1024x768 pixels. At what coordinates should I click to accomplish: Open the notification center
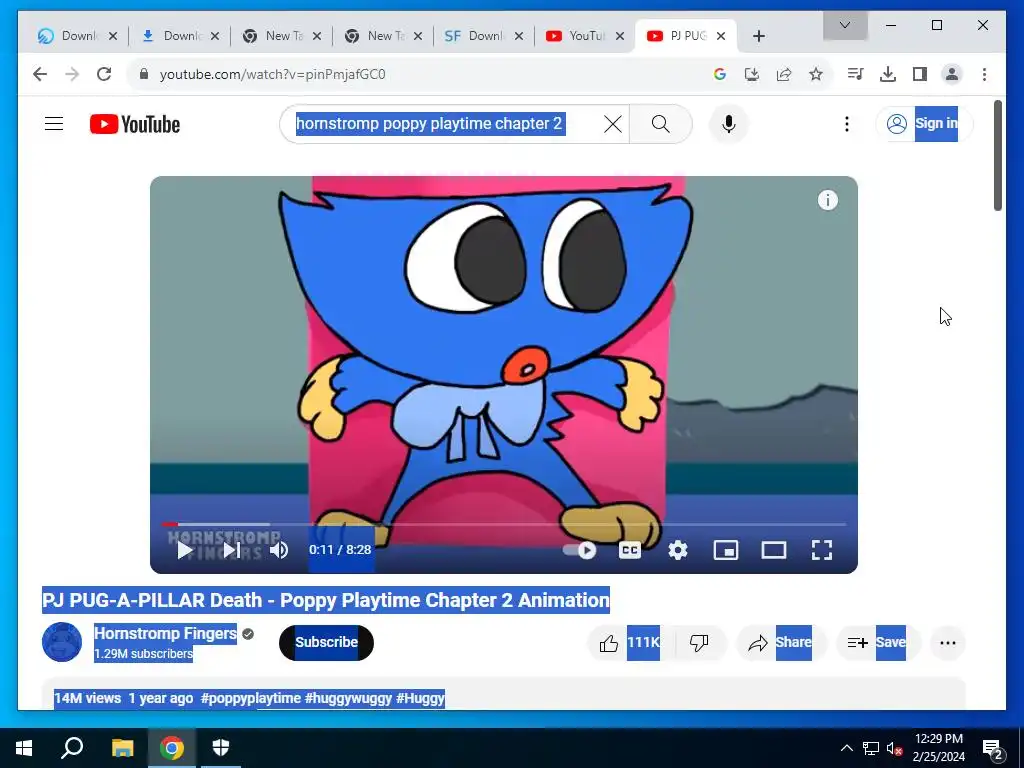coord(993,748)
